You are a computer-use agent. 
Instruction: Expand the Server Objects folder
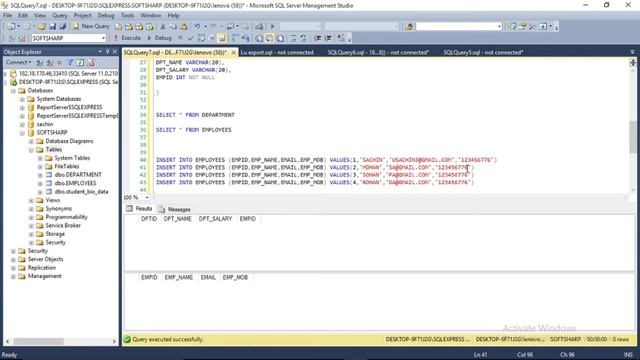(13, 260)
